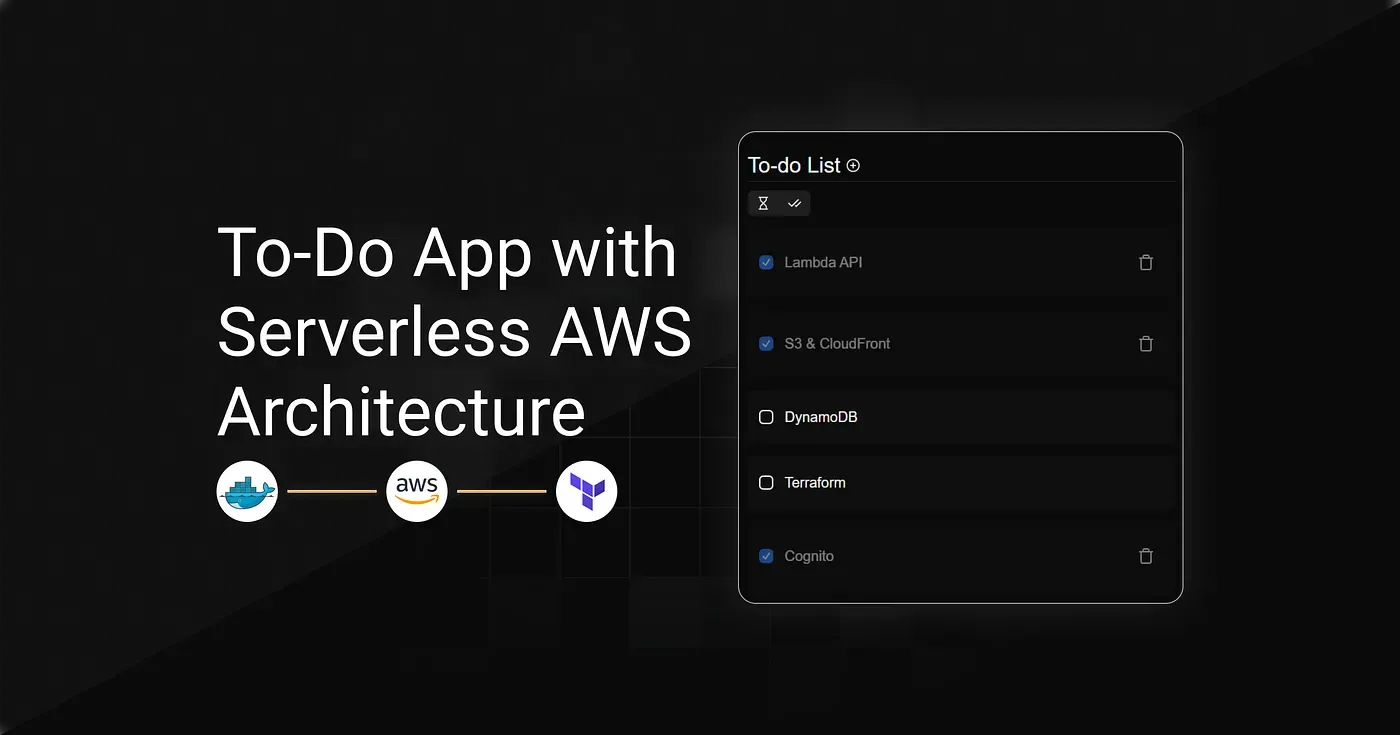
Task: Click the purple Terraform logo
Action: 587,492
